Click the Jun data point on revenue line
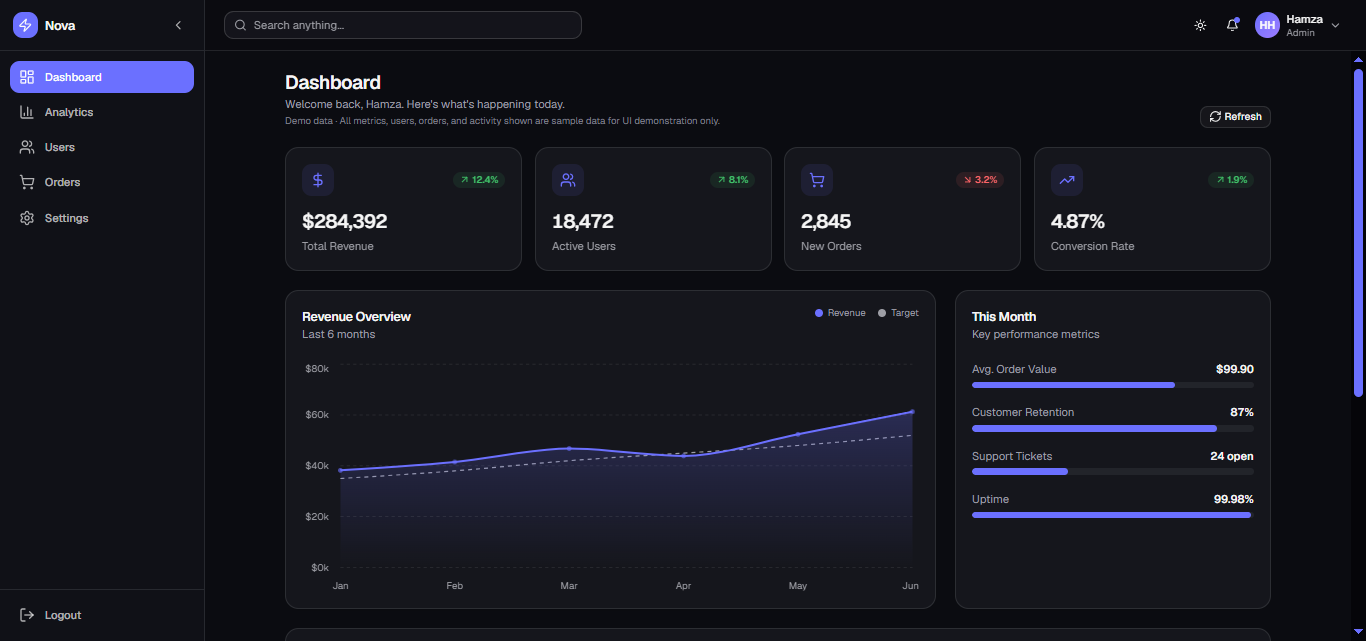 pyautogui.click(x=912, y=411)
